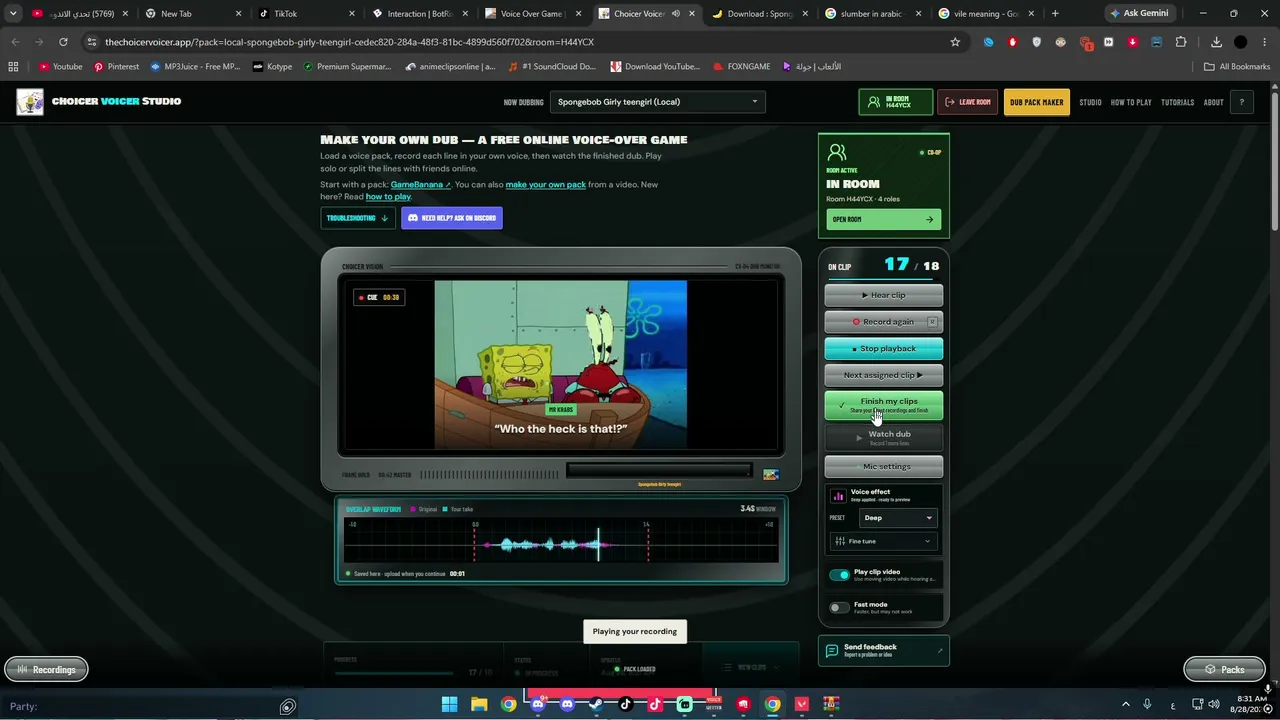Click the Open Room button
Screen dimensions: 1280x720
(884, 220)
